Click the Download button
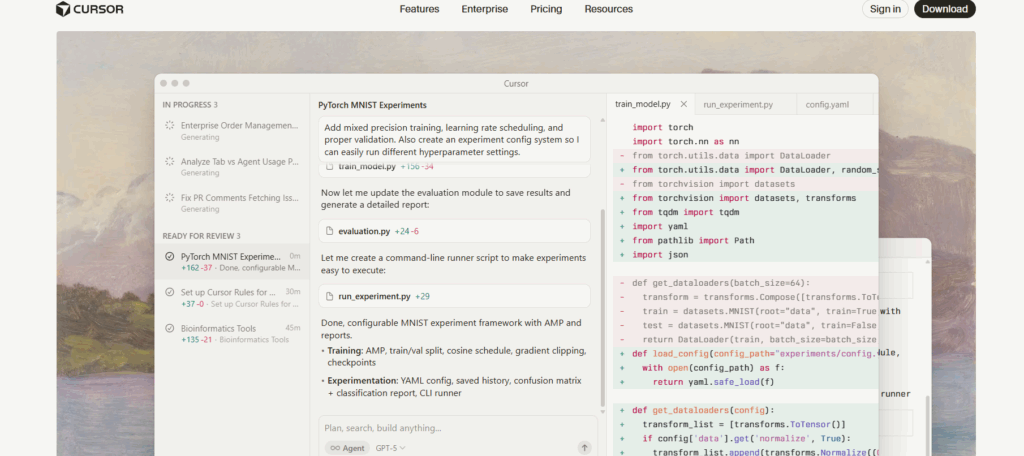Viewport: 1024px width, 456px height. click(x=944, y=9)
